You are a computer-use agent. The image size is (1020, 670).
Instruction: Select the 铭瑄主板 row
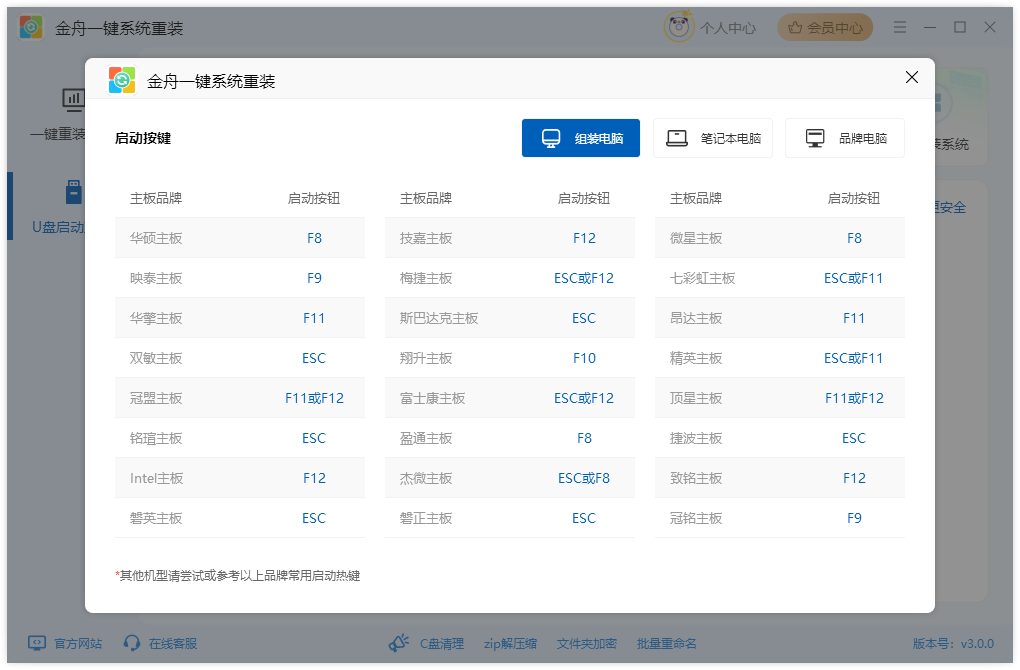point(239,438)
